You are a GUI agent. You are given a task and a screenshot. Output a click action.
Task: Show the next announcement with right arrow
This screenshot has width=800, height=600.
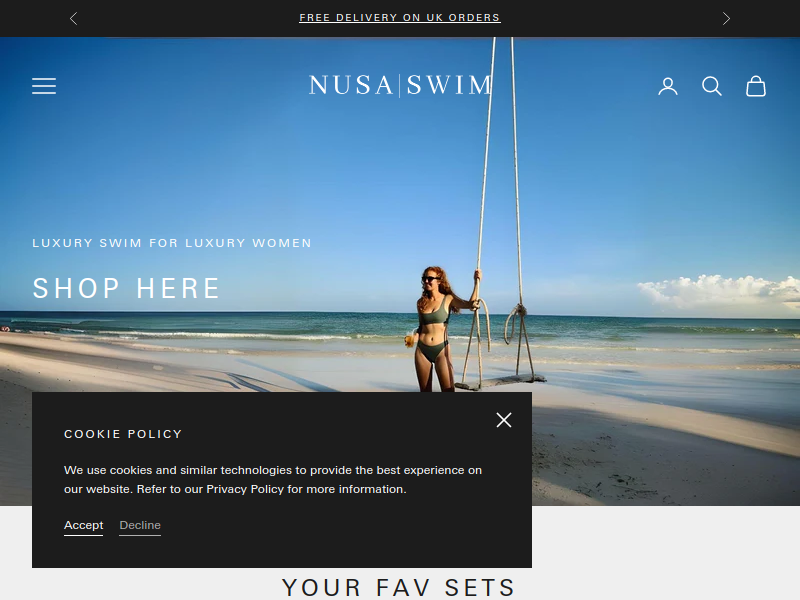pyautogui.click(x=726, y=19)
